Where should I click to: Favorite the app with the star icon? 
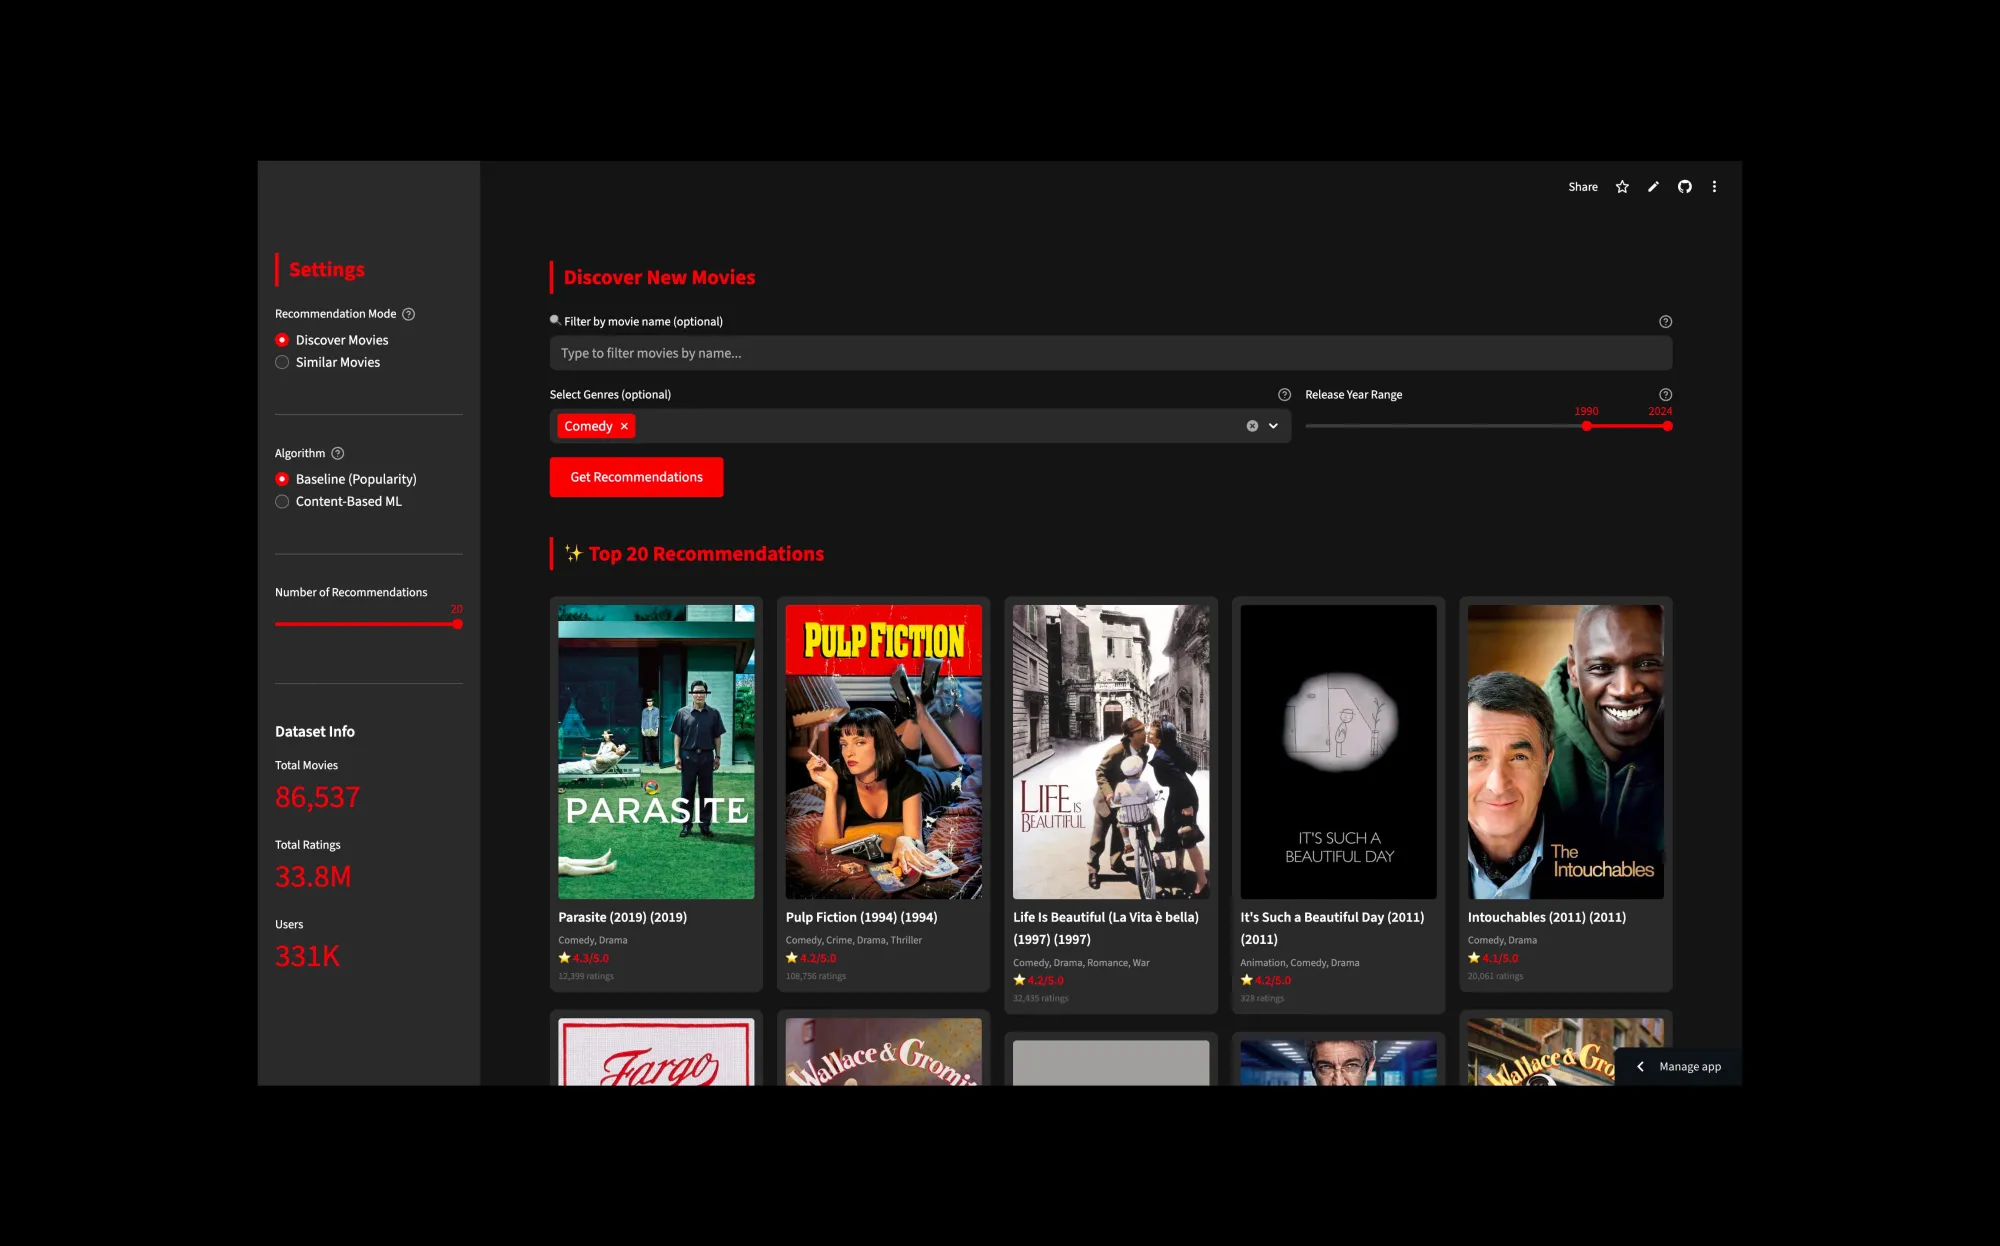point(1622,187)
